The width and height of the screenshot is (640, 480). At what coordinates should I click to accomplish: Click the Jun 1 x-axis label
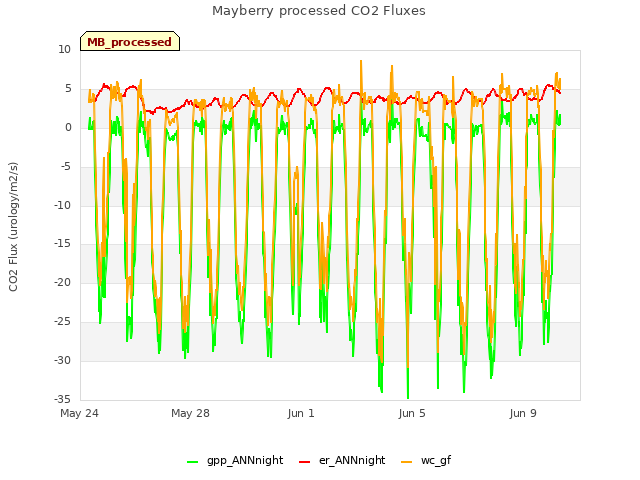(301, 413)
